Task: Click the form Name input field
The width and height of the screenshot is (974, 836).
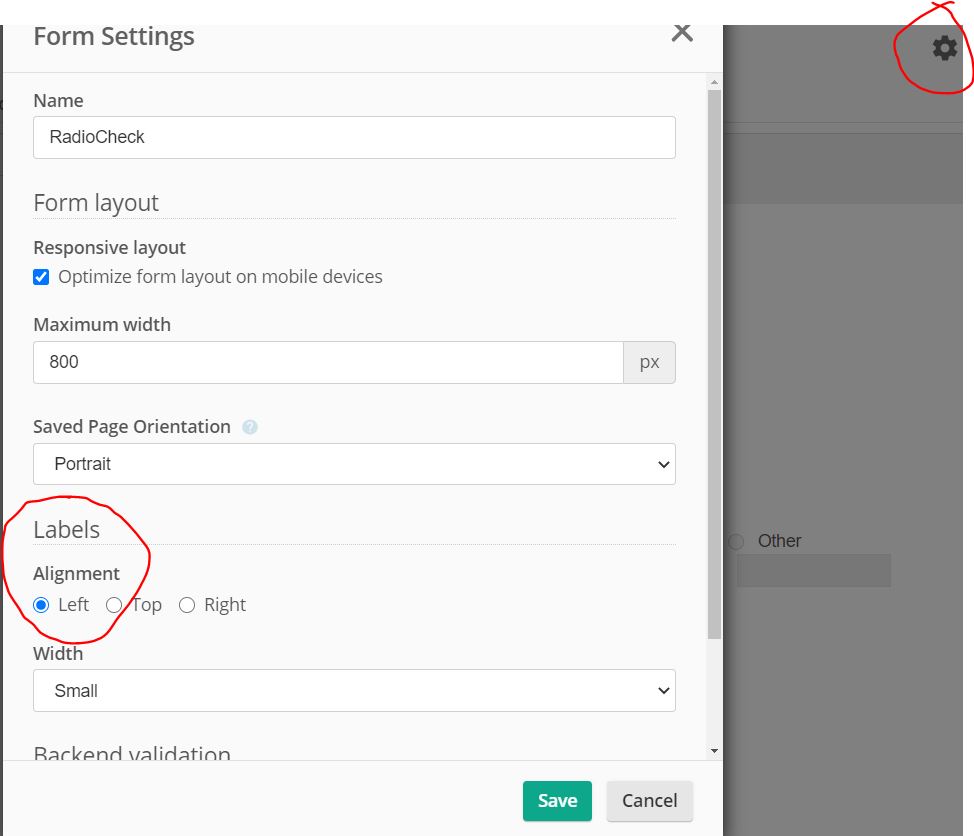Action: [x=354, y=137]
